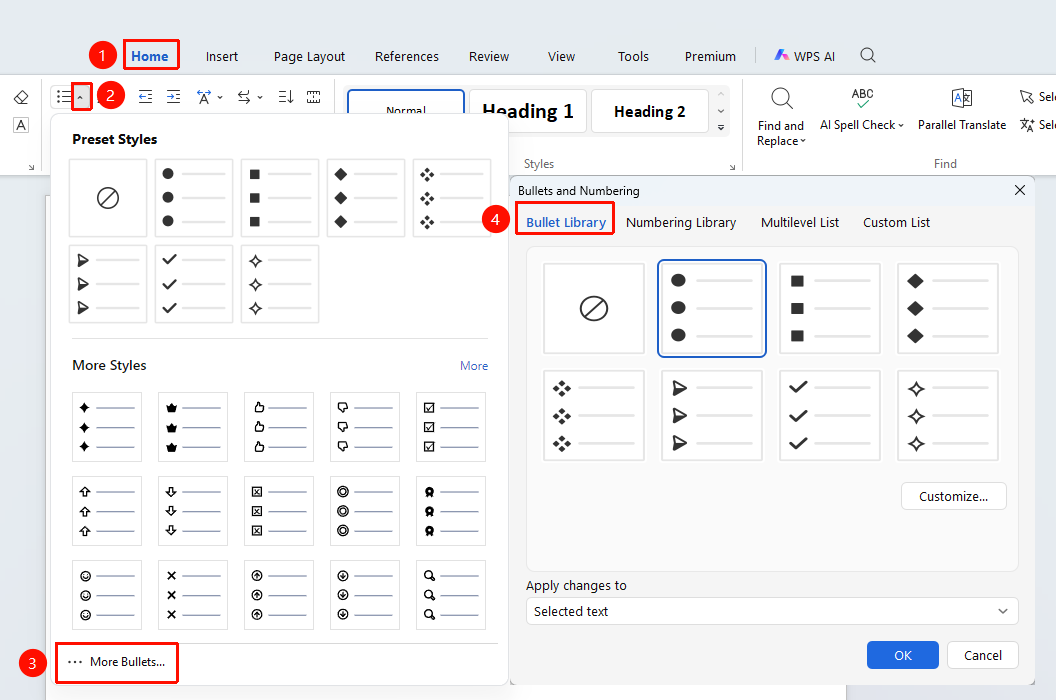This screenshot has height=700, width=1056.
Task: Open the Styles pane launcher arrow
Action: pos(732,167)
